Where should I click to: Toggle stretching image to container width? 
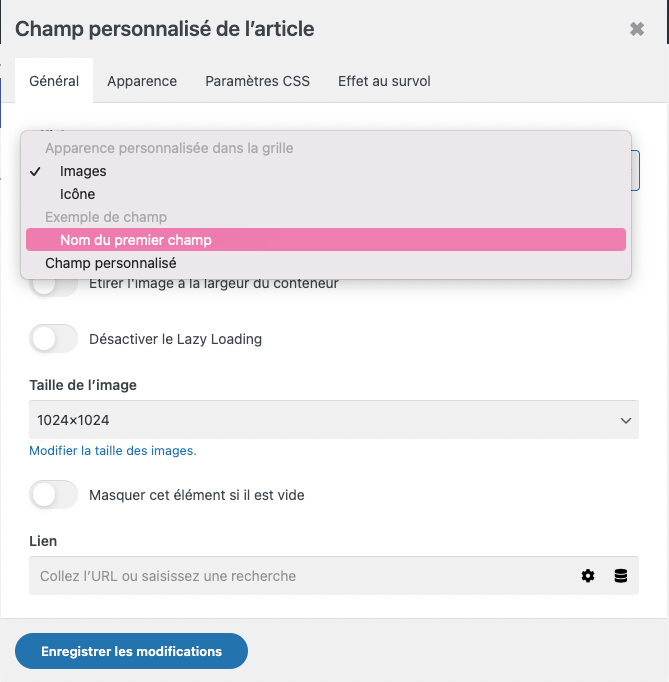click(54, 285)
